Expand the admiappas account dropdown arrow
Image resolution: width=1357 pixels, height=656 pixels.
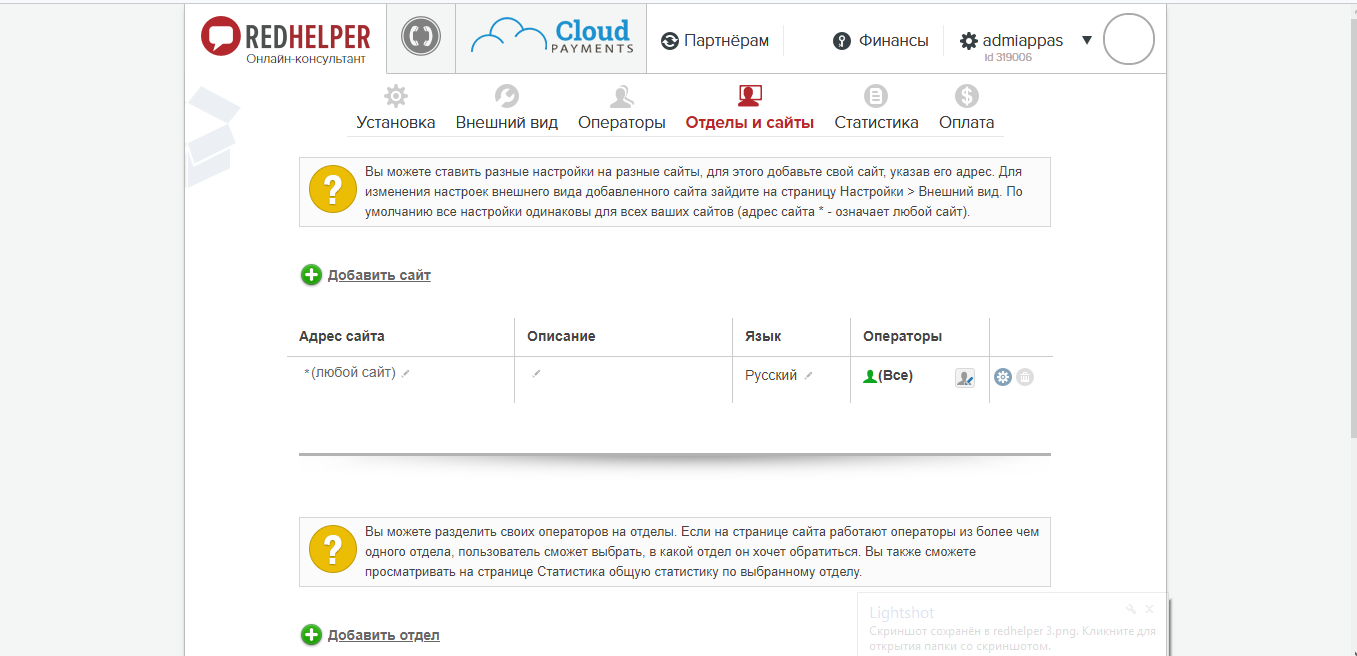[1087, 41]
